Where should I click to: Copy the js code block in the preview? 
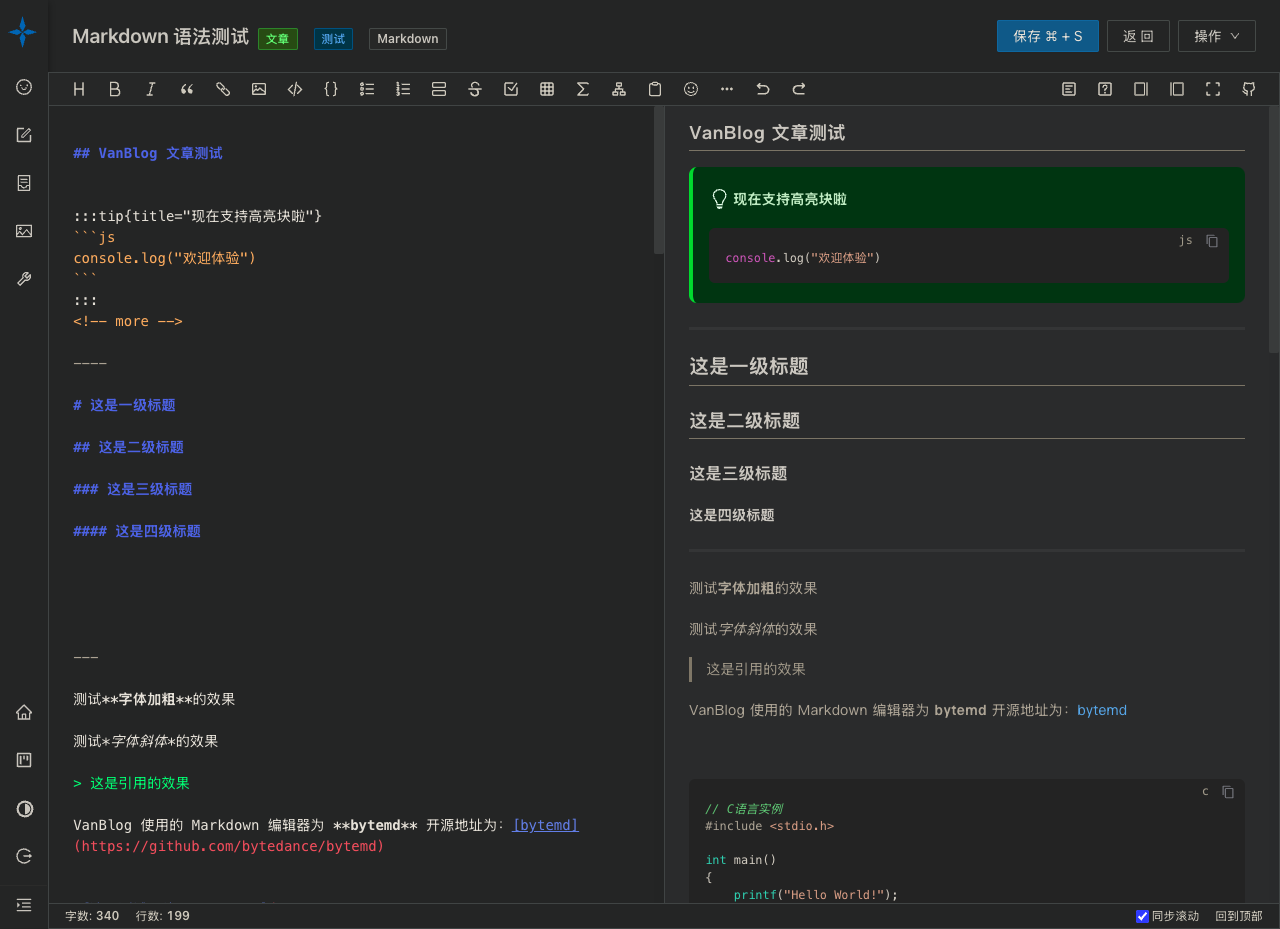1212,241
